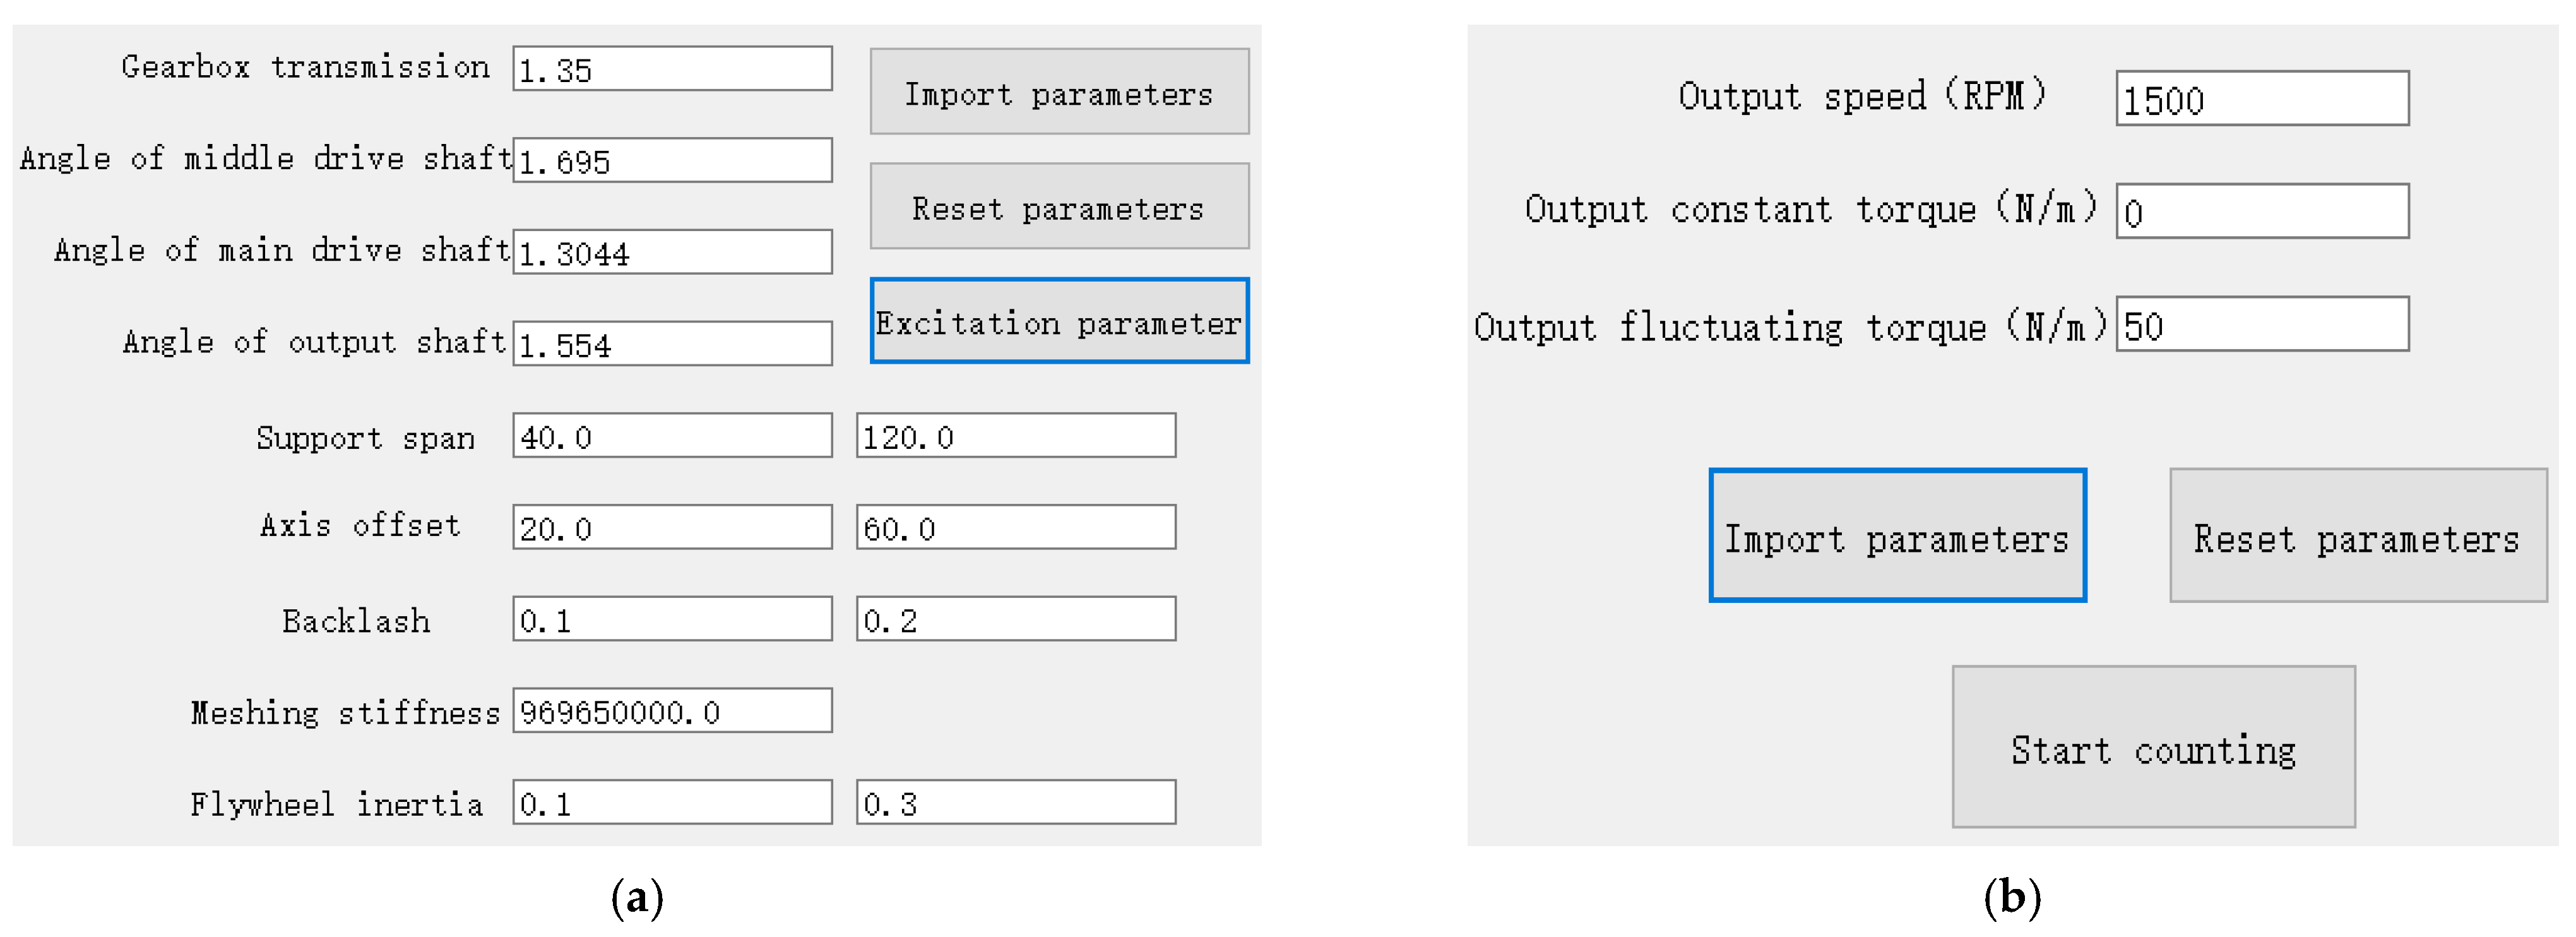This screenshot has height=937, width=2576.
Task: Focus the second Flywheel inertia field (0.3)
Action: coord(1015,803)
